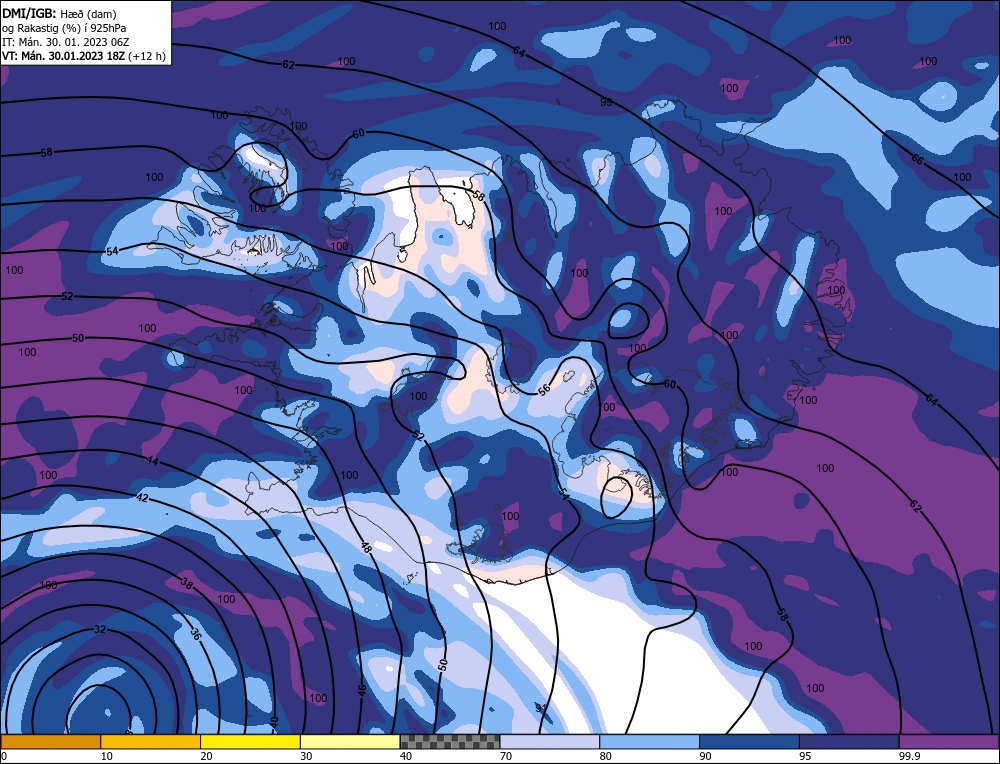1000x764 pixels.
Task: Click the contour label '32' near the low
Action: 100,629
